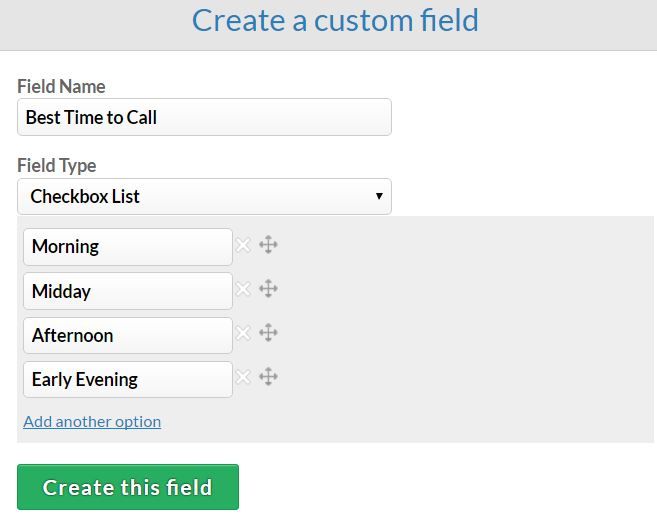Click the reorder icon for Early Evening

[268, 377]
